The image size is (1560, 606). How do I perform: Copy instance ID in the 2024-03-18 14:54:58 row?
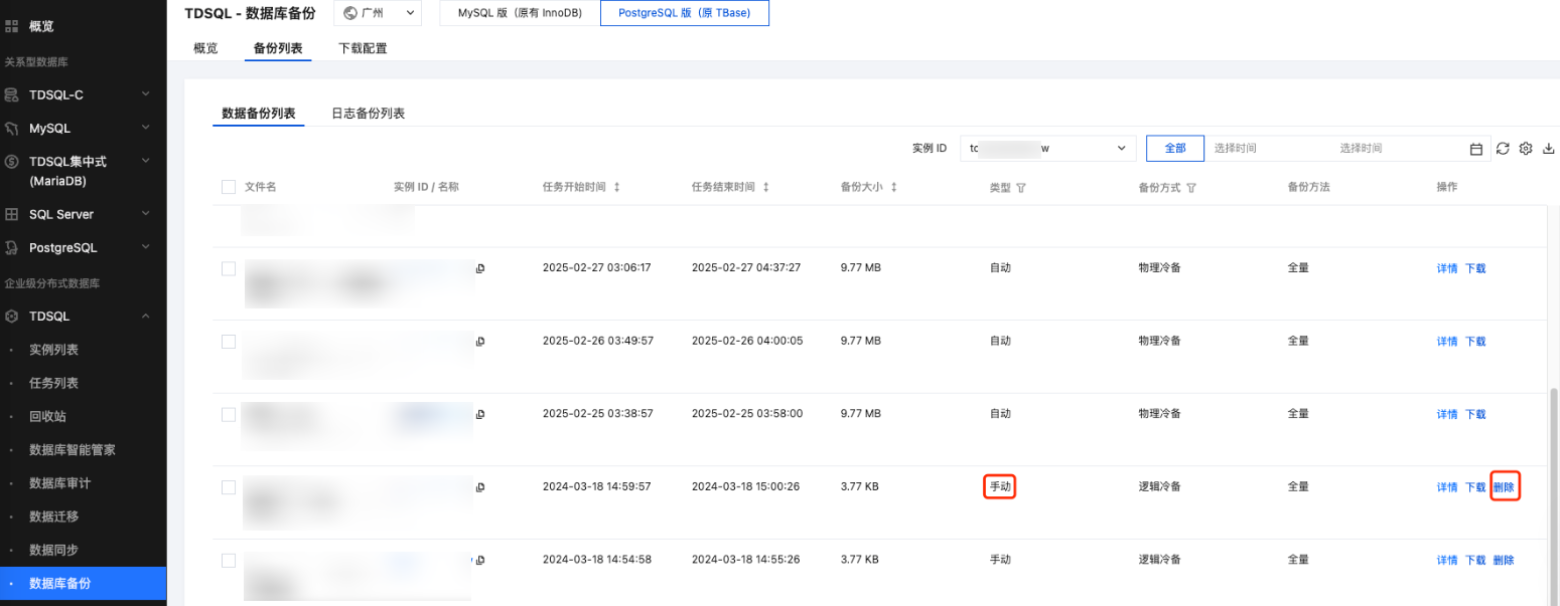point(481,560)
